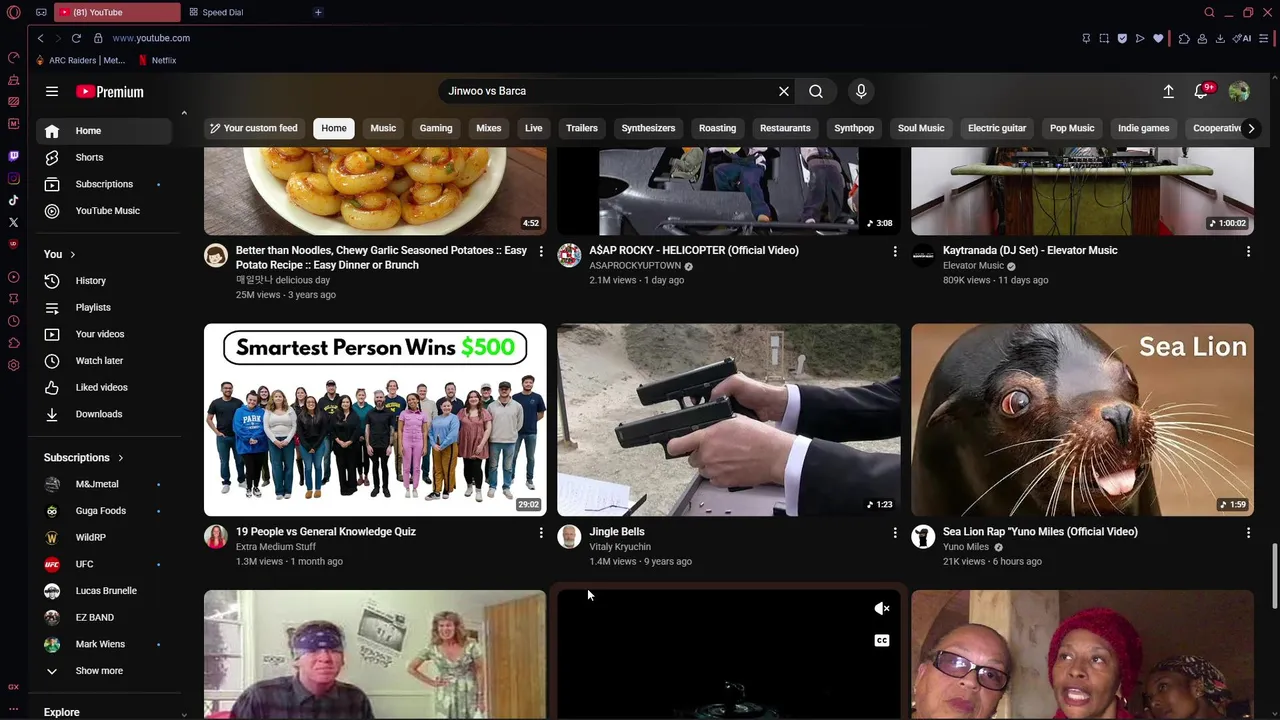Open options menu for Sea Lion Rap video

1248,533
